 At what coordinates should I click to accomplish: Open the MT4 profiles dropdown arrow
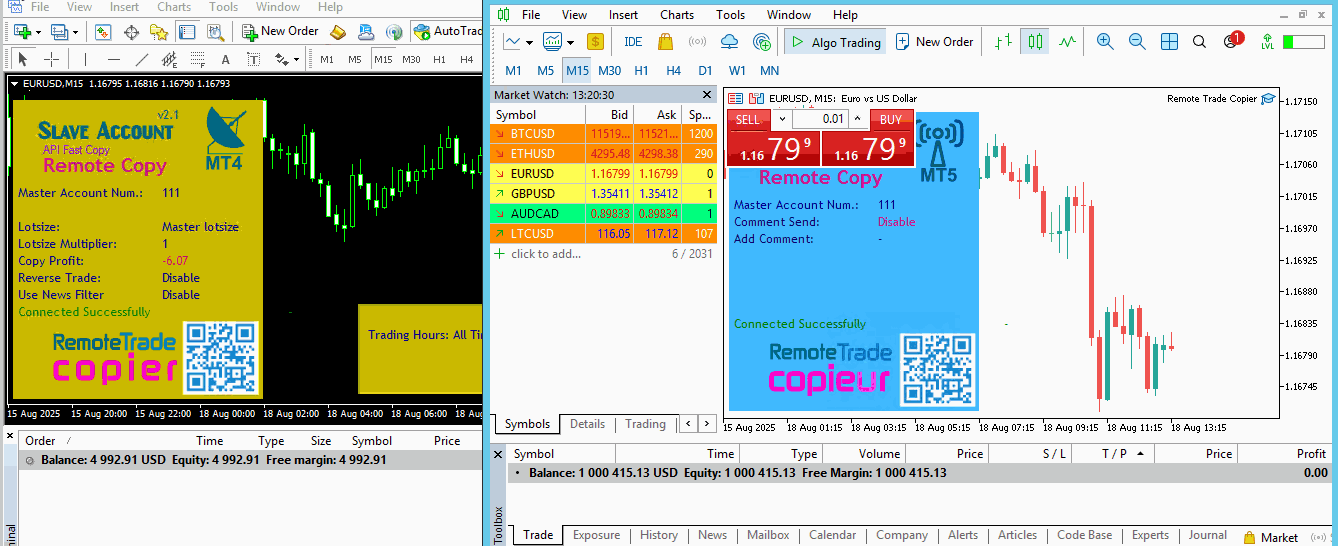(x=75, y=32)
